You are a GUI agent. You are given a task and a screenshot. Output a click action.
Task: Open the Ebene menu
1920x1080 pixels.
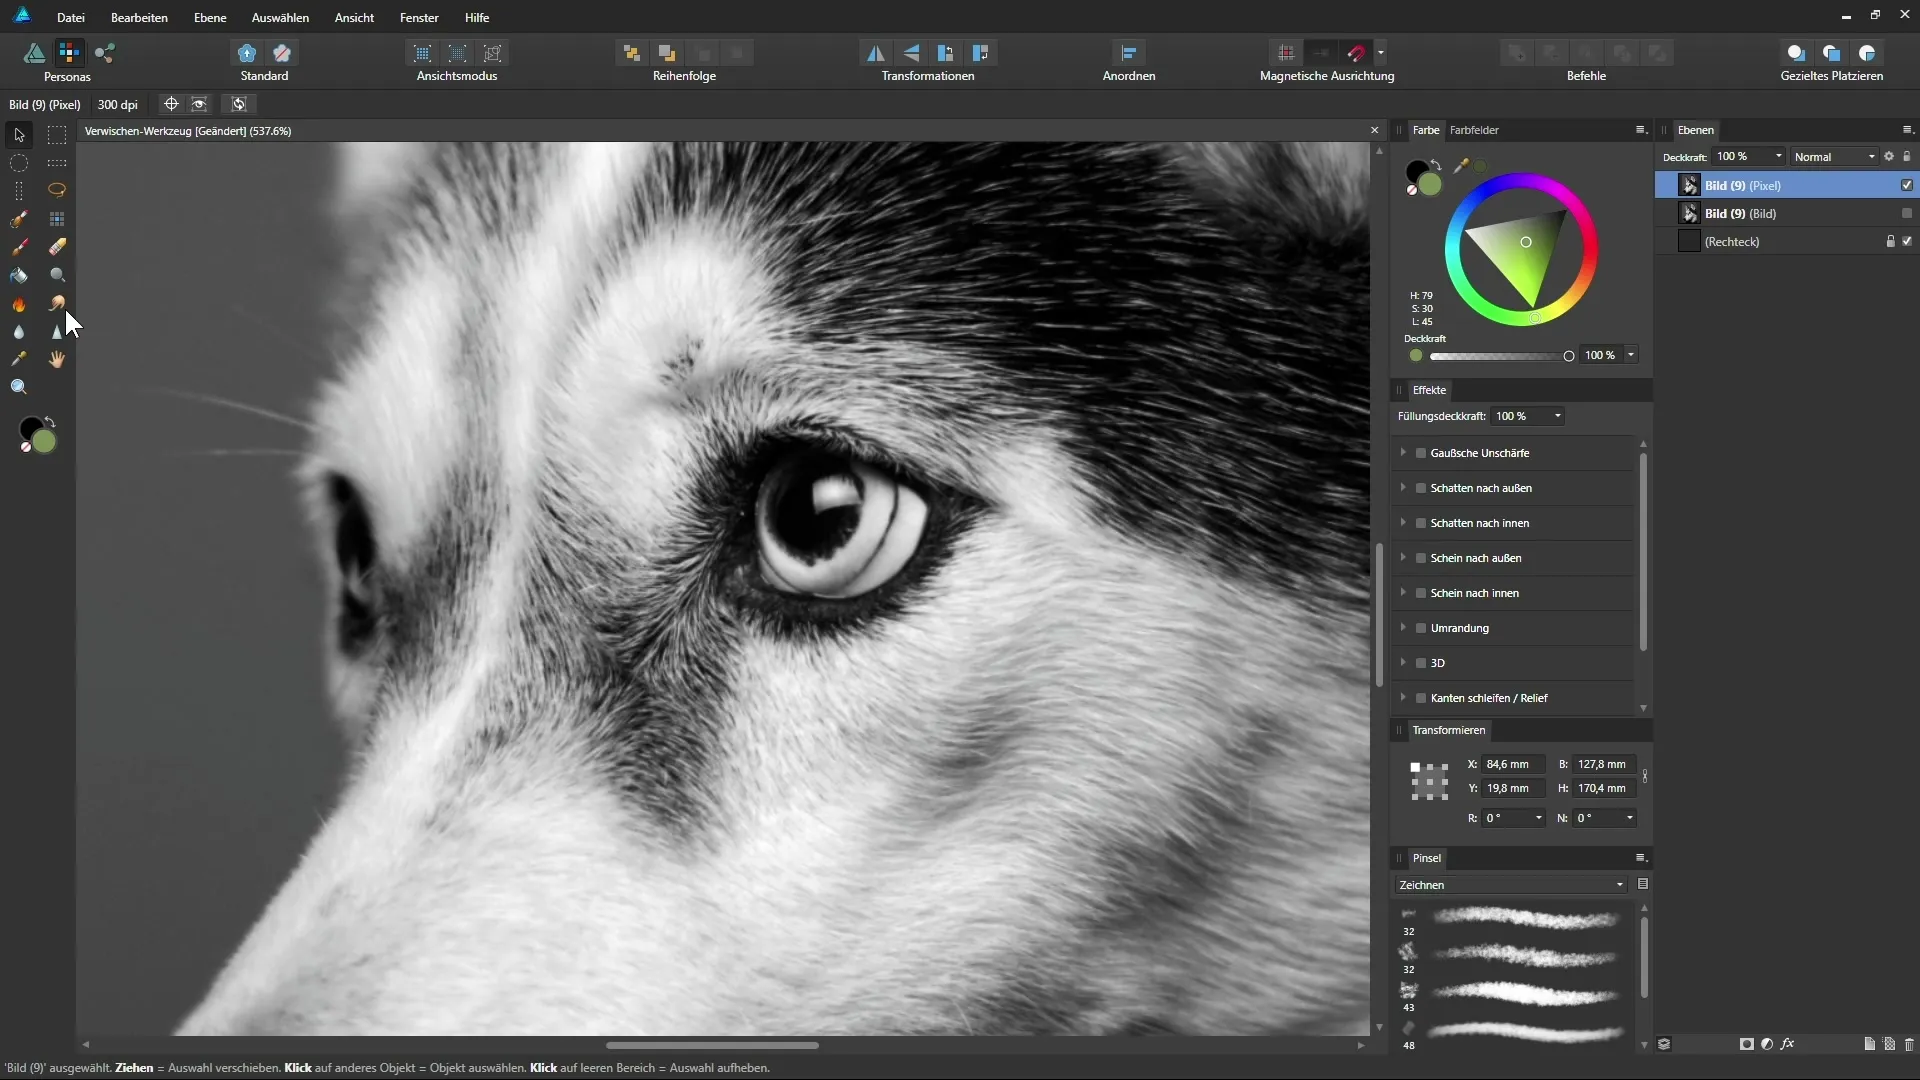210,18
